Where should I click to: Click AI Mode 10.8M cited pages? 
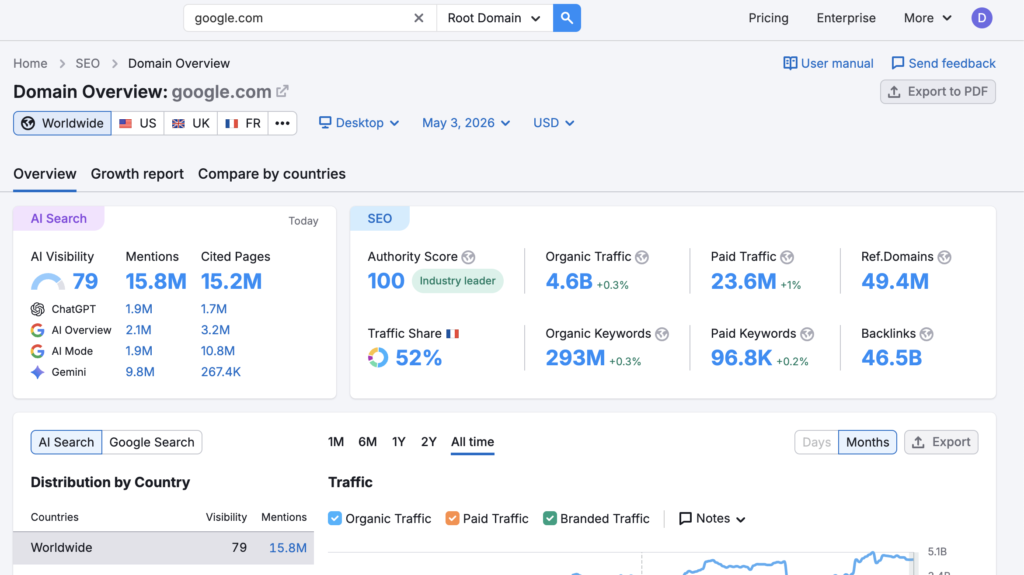pyautogui.click(x=217, y=351)
